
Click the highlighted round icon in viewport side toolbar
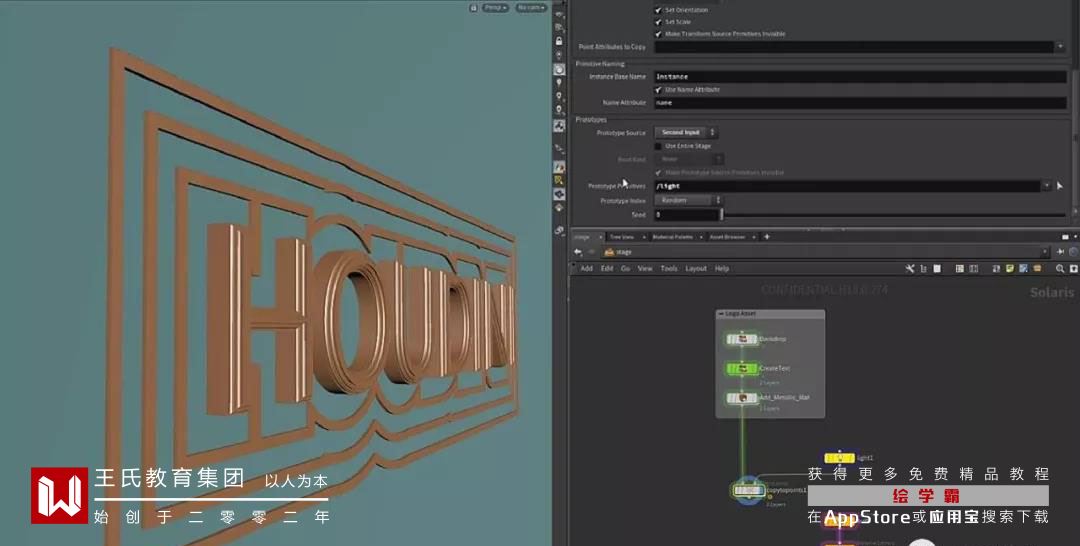click(x=559, y=69)
